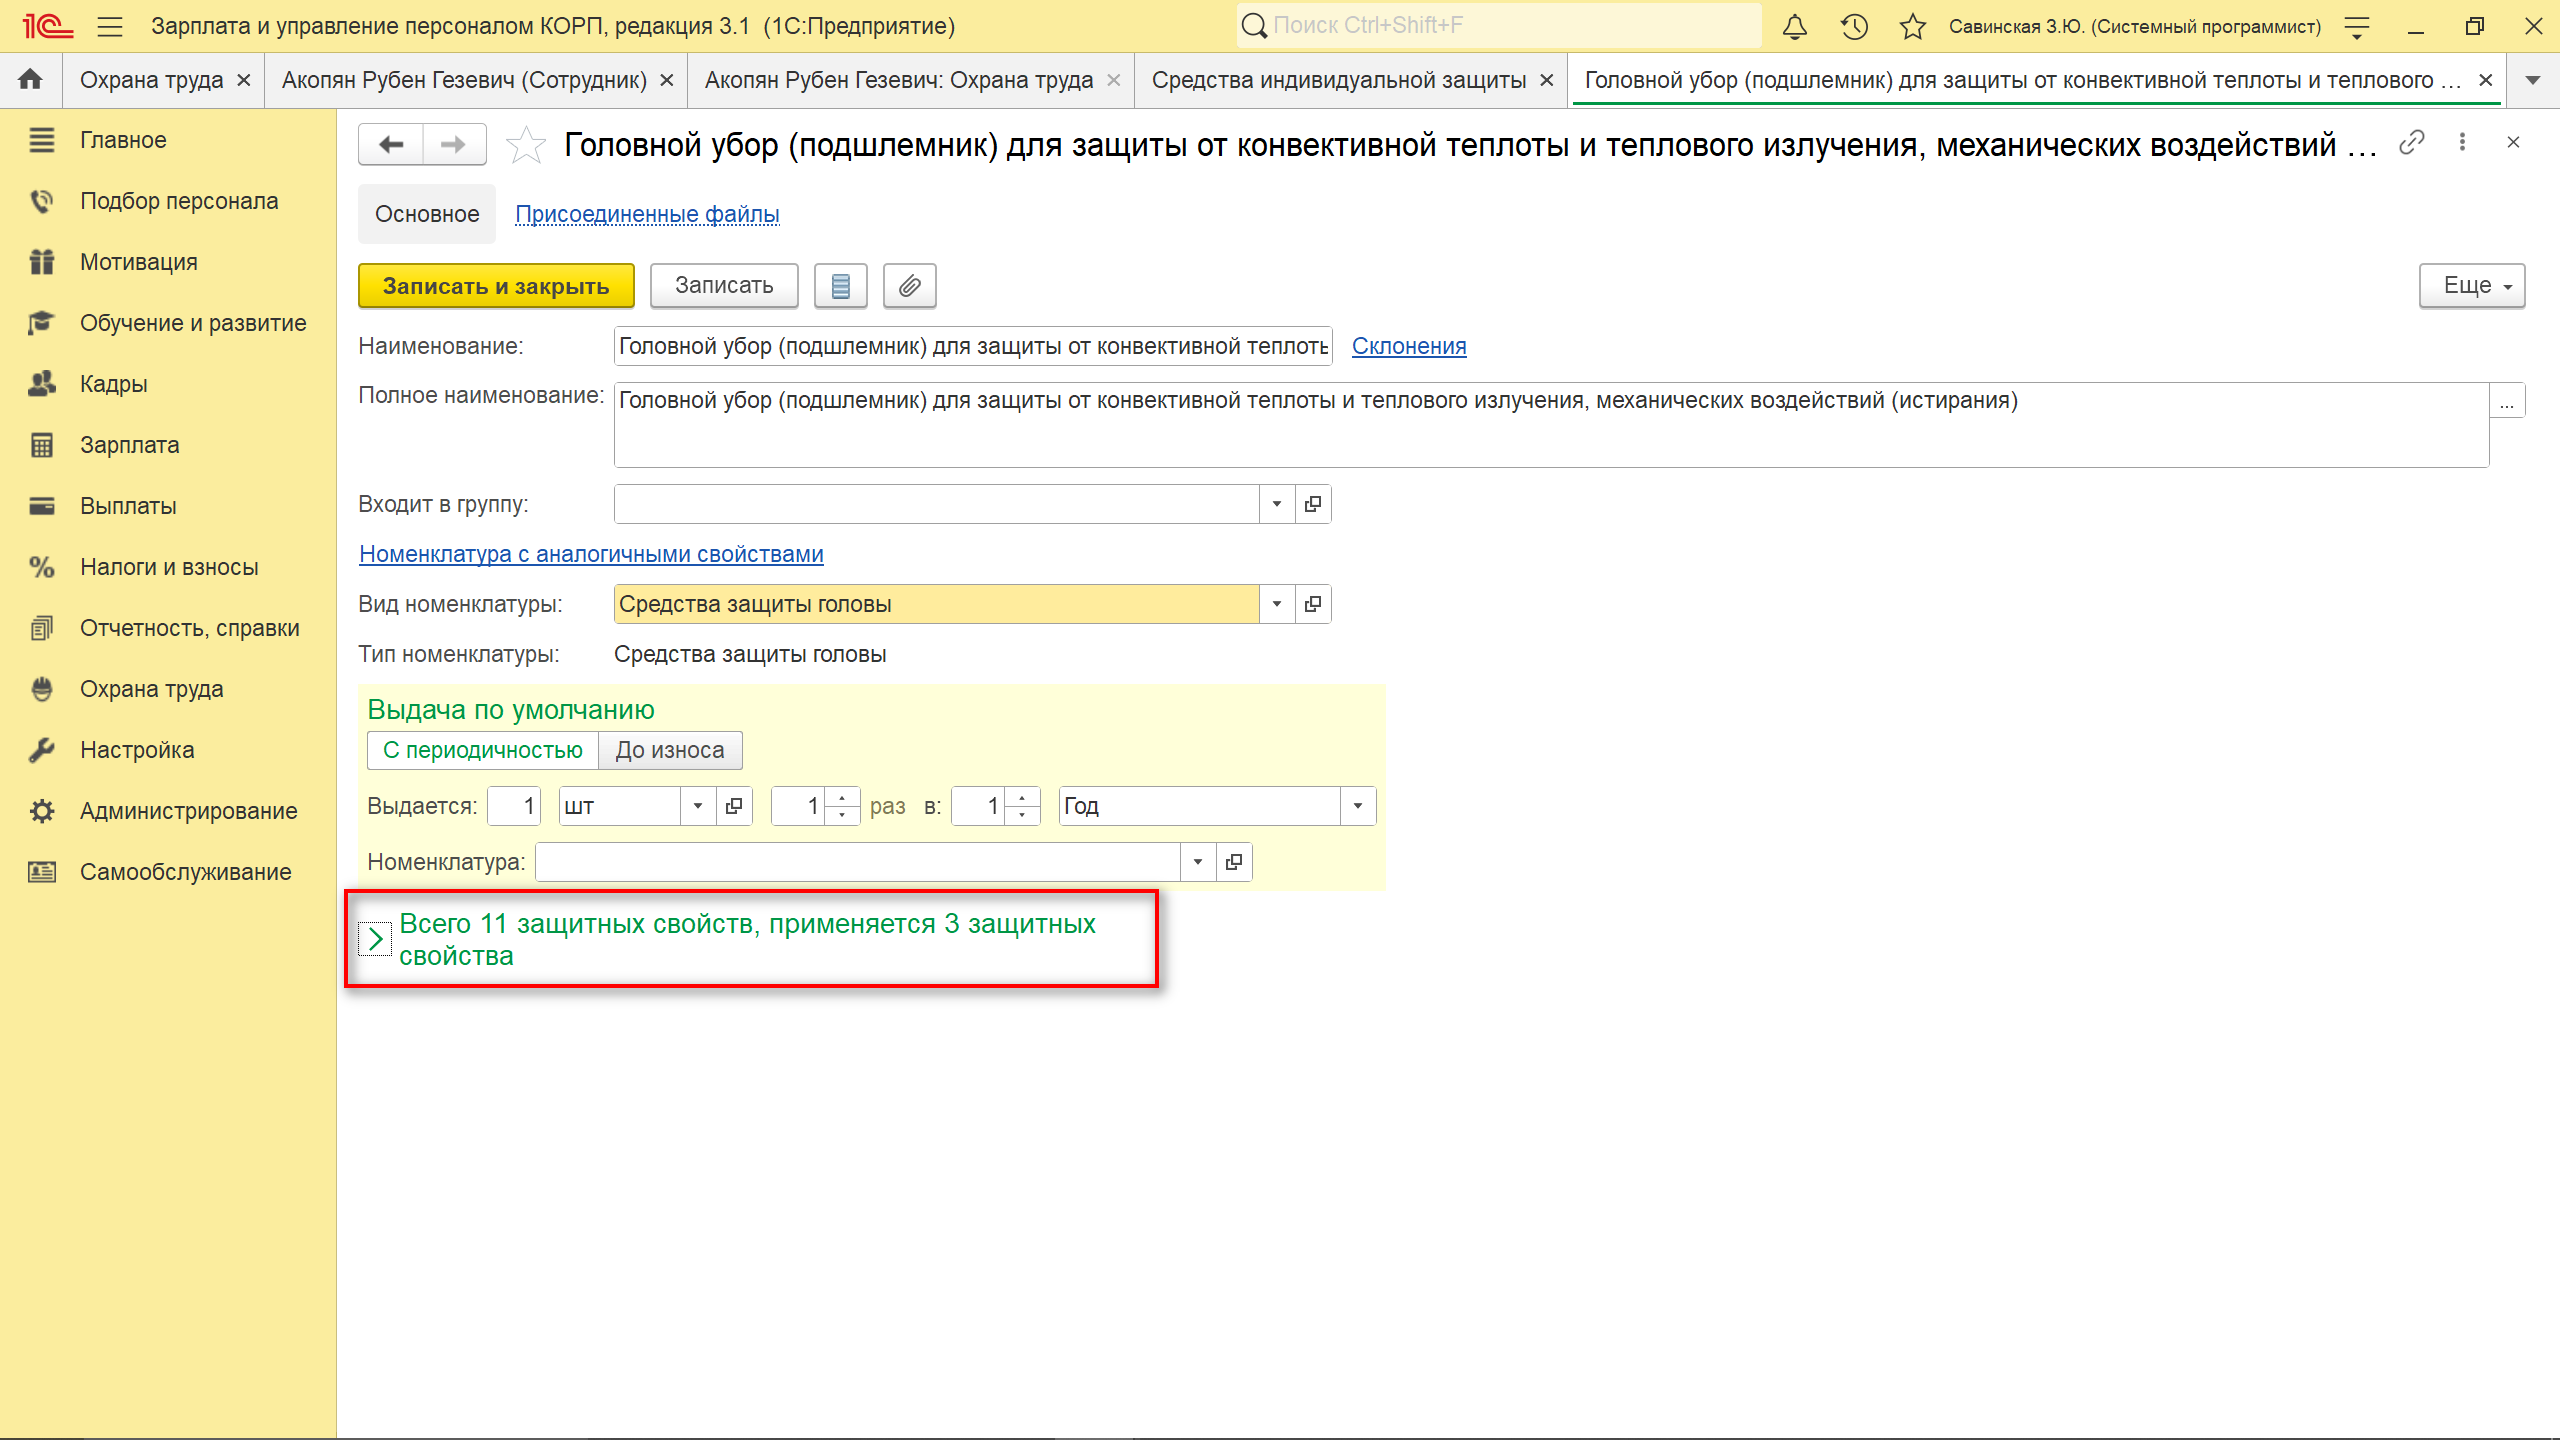The width and height of the screenshot is (2560, 1440).
Task: Get link to this object icon
Action: tap(2411, 143)
